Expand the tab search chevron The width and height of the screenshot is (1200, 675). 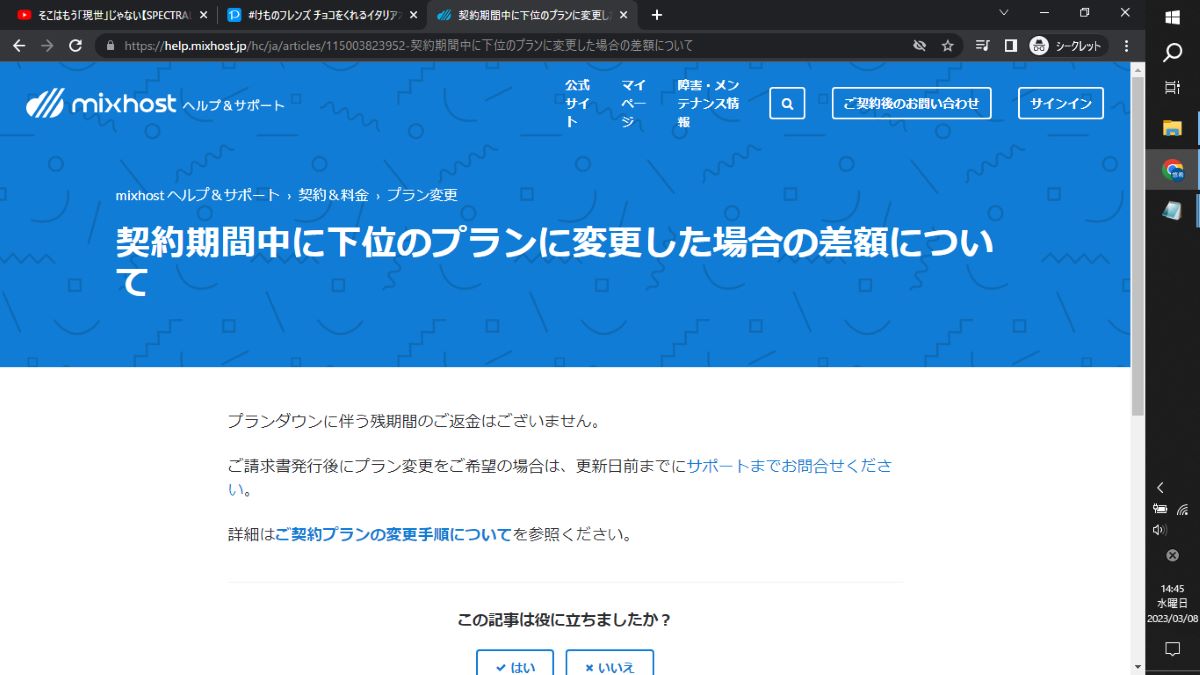[1005, 12]
